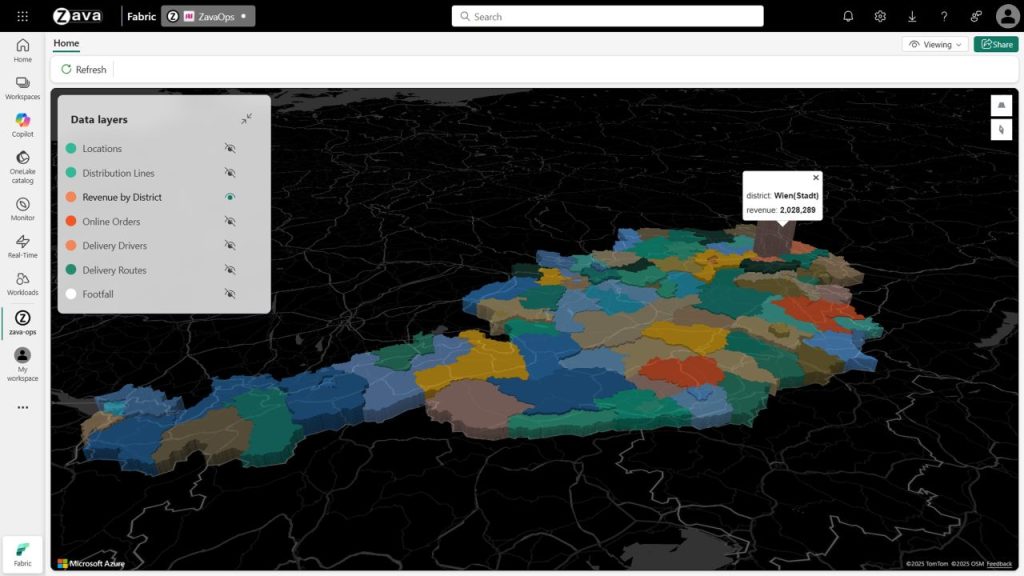Expand the more options ellipsis in the sidebar
Image resolution: width=1024 pixels, height=576 pixels.
point(22,407)
